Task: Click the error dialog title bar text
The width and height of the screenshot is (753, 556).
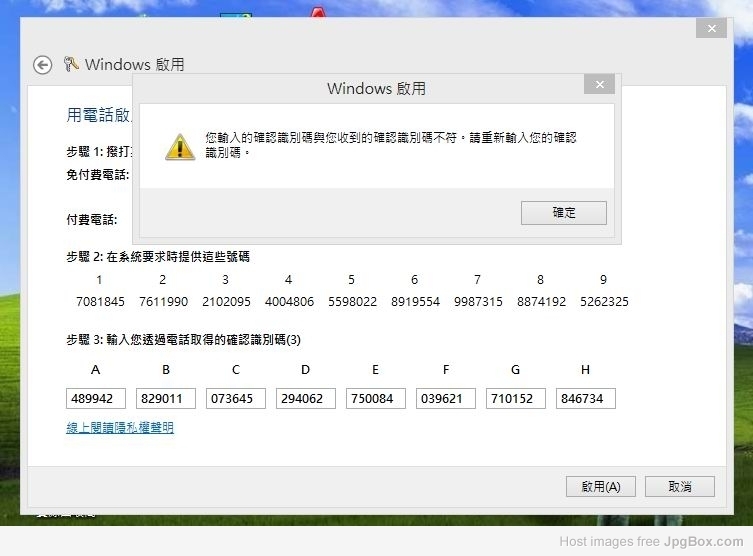Action: (x=376, y=88)
